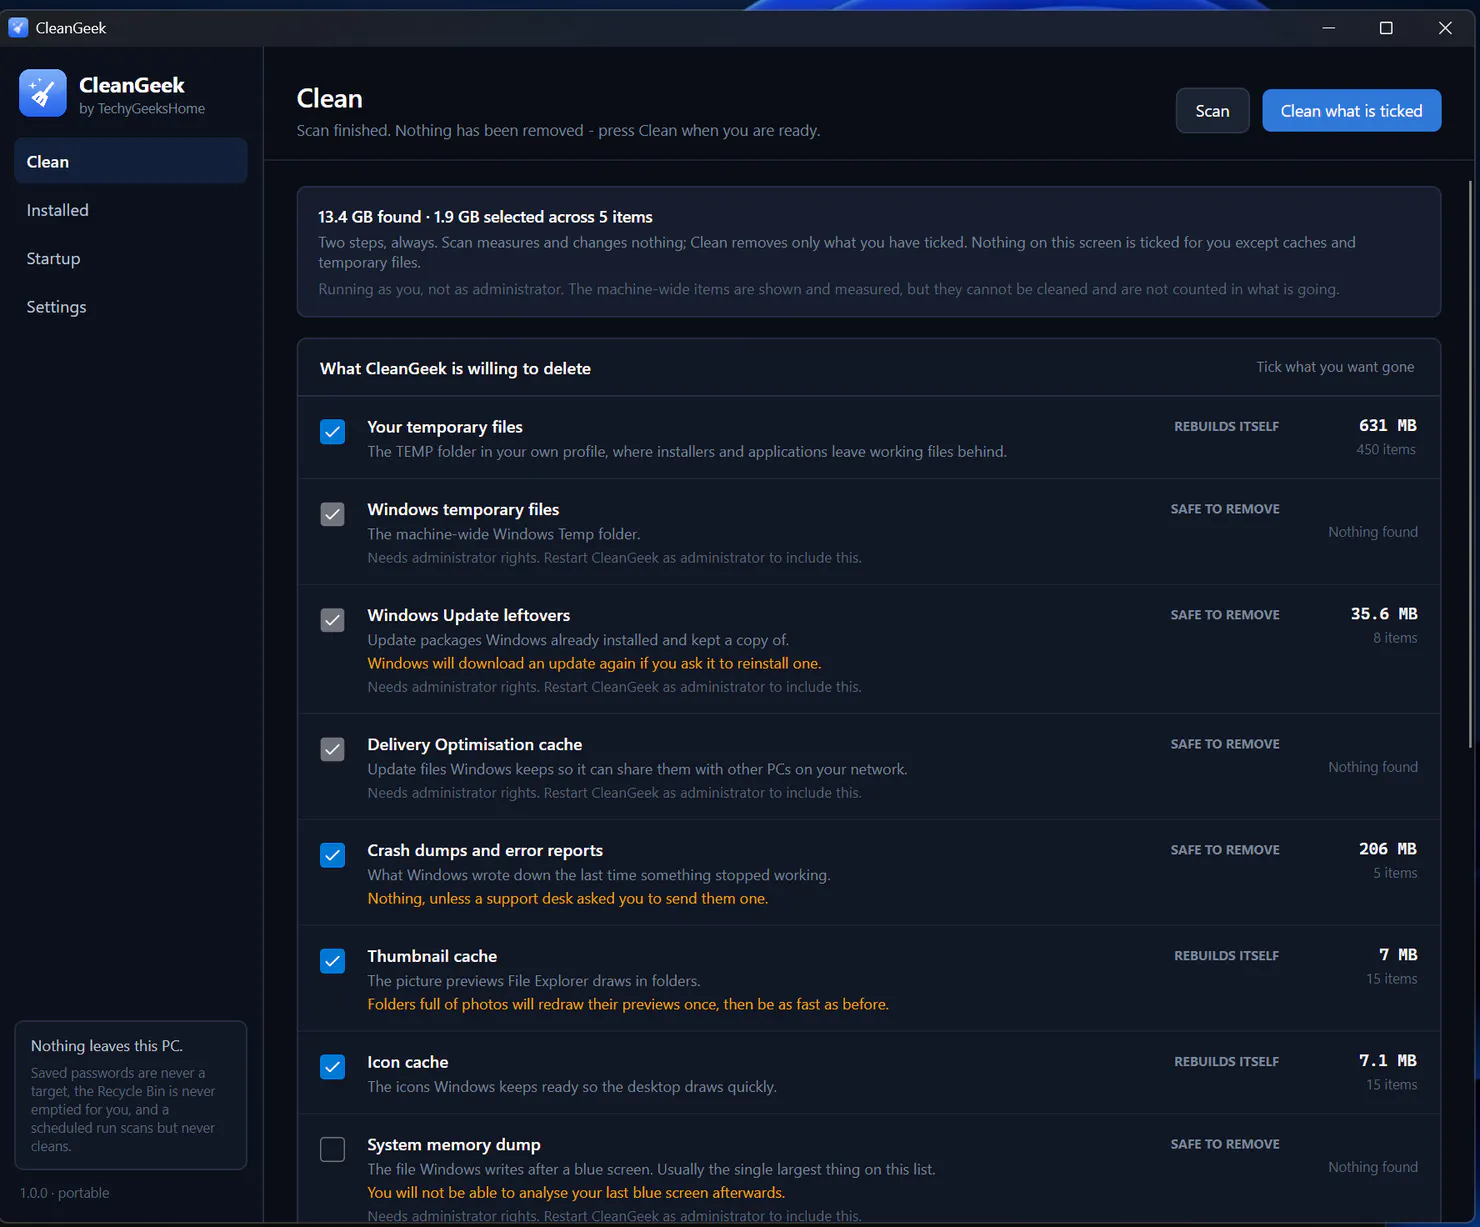Click SAFE TO REMOVE tag on Crash dumps
Screen dimensions: 1480x1227
pyautogui.click(x=1225, y=849)
